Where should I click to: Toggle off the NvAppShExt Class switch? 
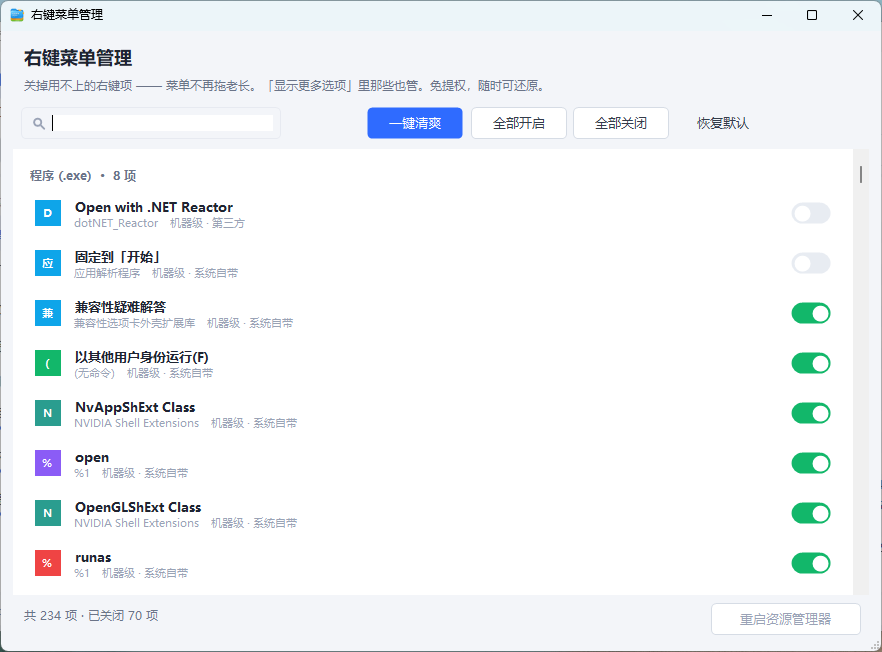pos(811,413)
